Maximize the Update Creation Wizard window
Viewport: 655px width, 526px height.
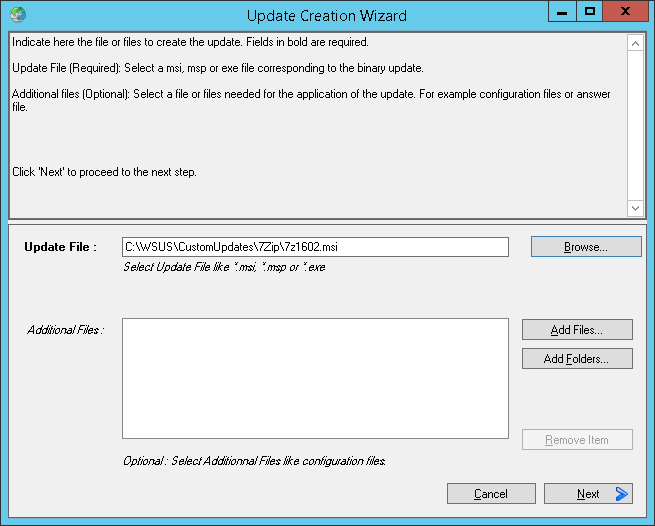click(589, 11)
